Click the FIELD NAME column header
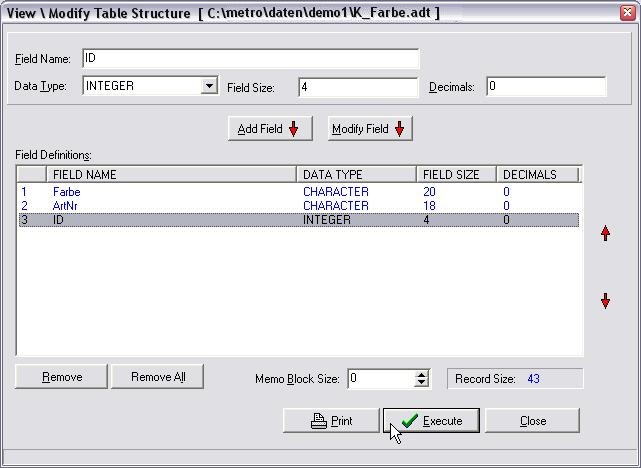Image resolution: width=641 pixels, height=468 pixels. click(170, 175)
